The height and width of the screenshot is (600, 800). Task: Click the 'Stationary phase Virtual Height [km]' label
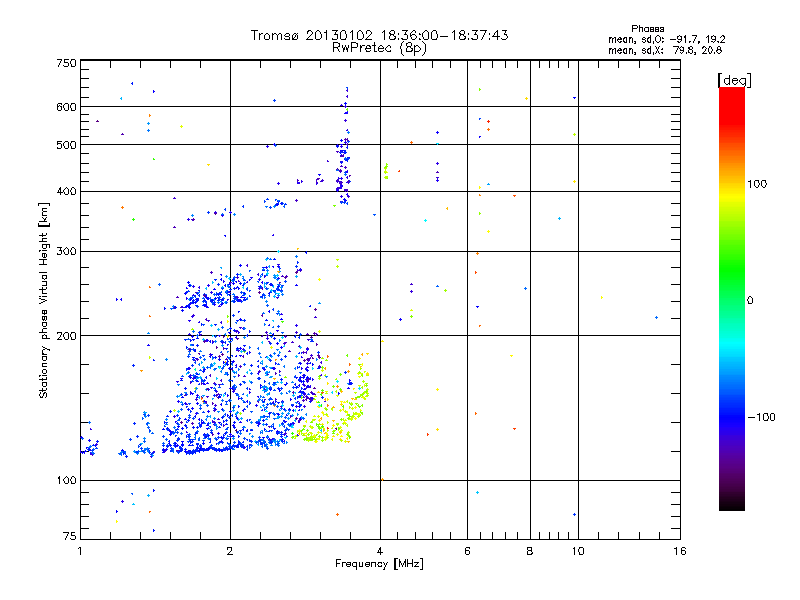click(x=44, y=301)
